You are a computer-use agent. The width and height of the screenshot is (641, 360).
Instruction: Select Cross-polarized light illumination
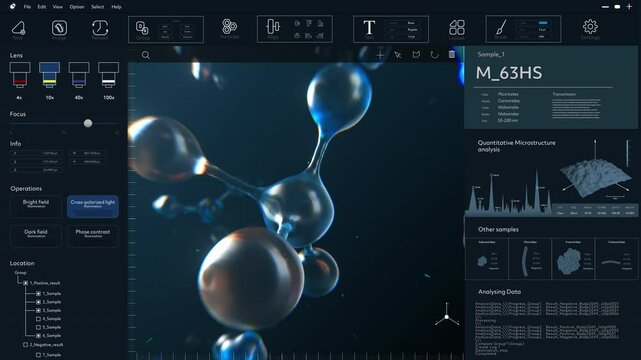[93, 206]
